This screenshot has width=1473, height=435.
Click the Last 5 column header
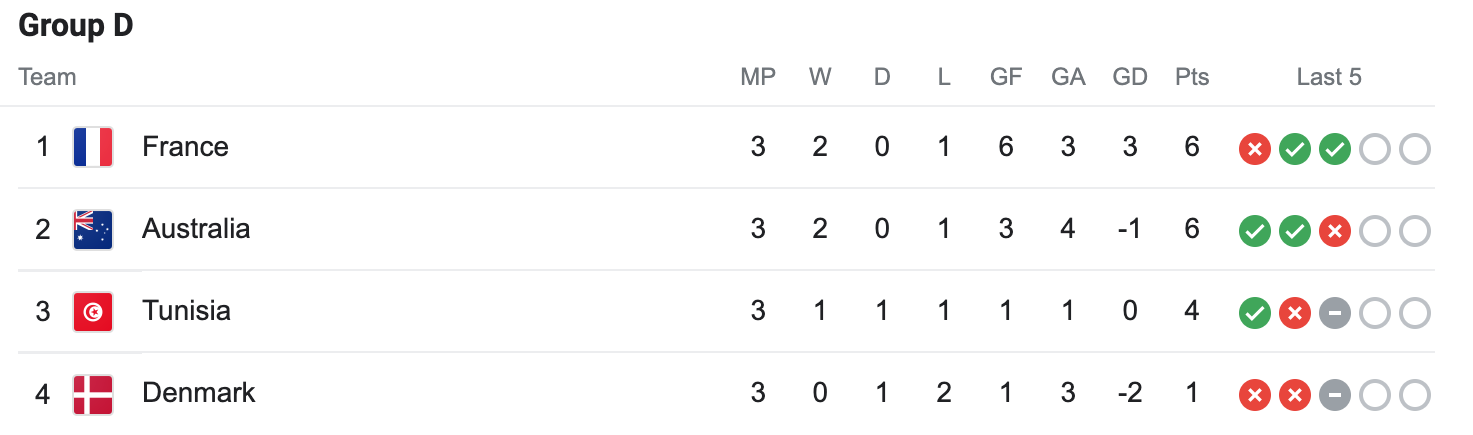point(1329,77)
